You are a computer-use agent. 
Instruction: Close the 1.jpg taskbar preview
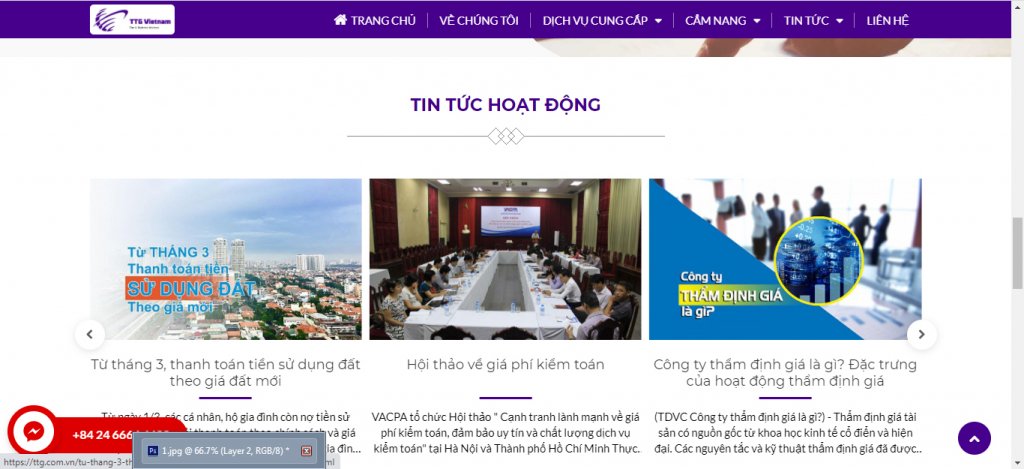pos(306,451)
